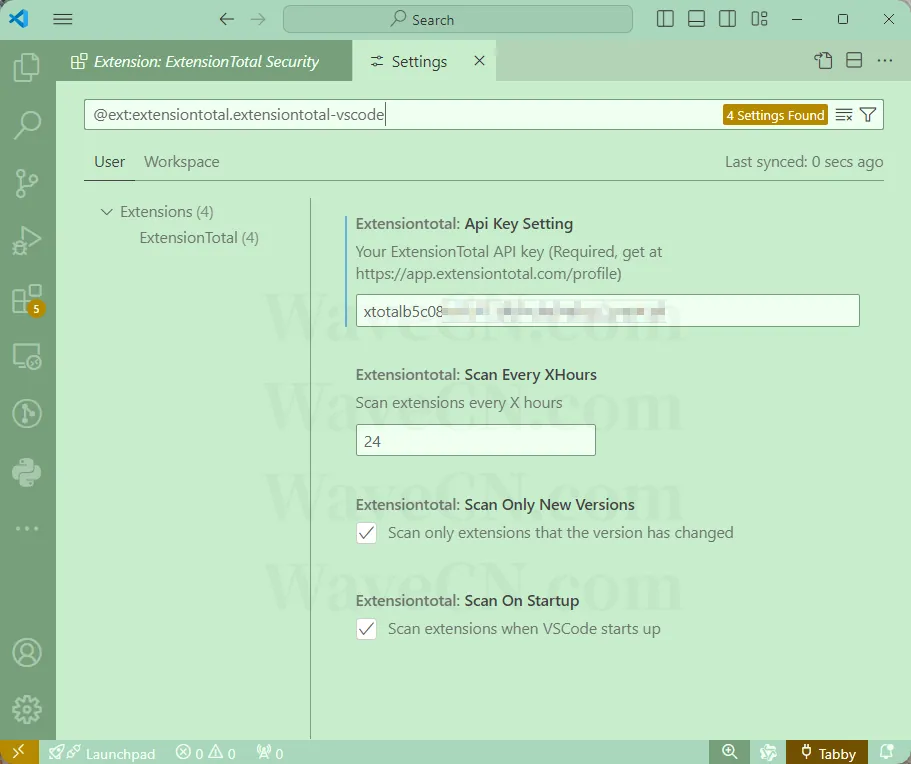This screenshot has width=911, height=764.
Task: Open the circular git branch activity icon
Action: [27, 414]
